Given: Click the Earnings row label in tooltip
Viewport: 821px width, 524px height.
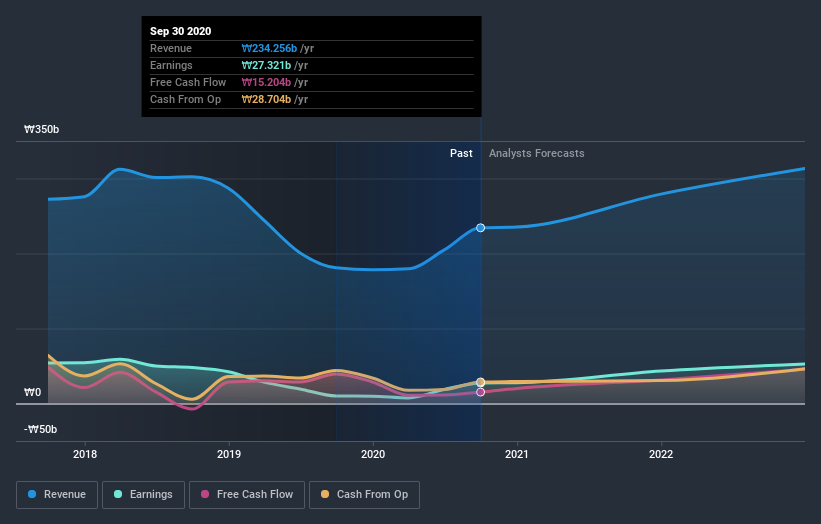Looking at the screenshot, I should [x=171, y=65].
